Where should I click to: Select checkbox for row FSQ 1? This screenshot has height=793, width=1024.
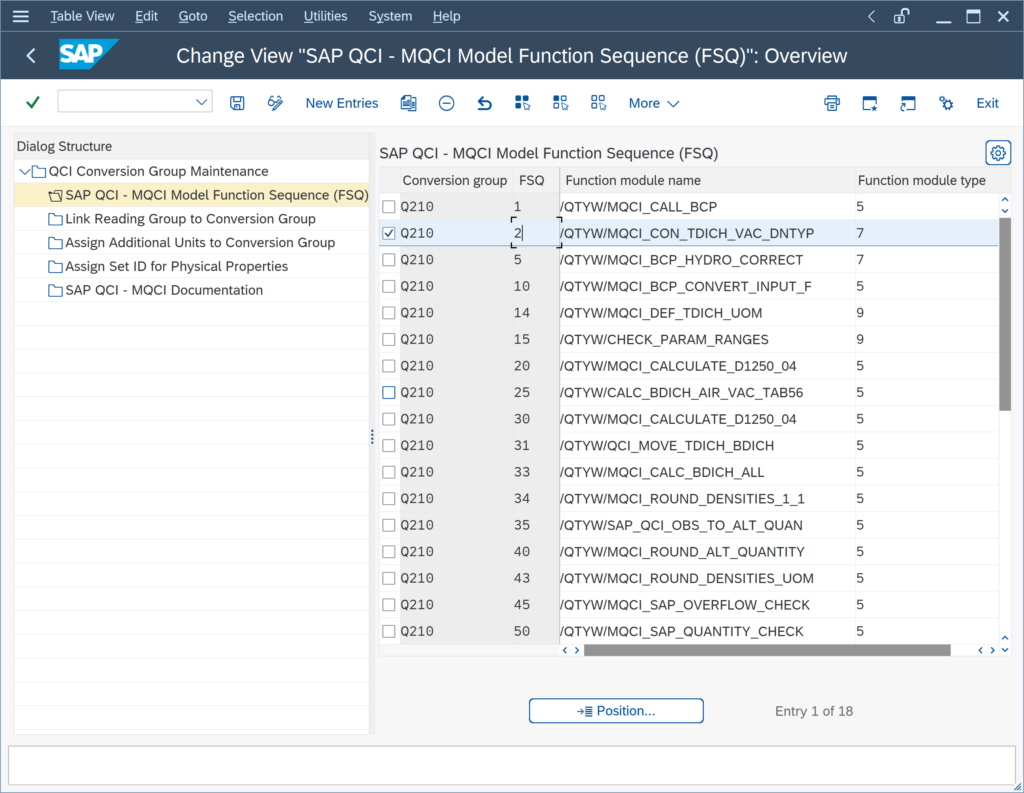click(x=389, y=207)
